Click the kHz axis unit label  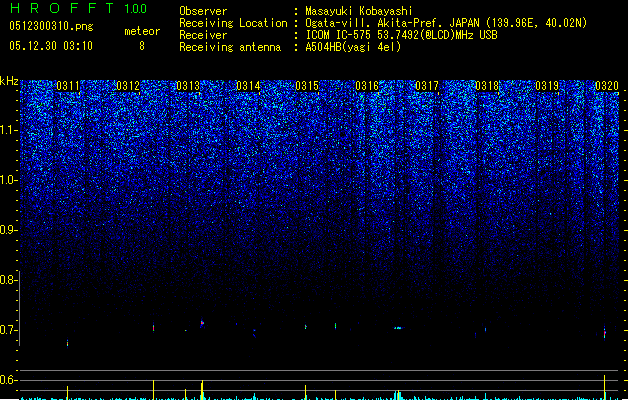click(9, 81)
